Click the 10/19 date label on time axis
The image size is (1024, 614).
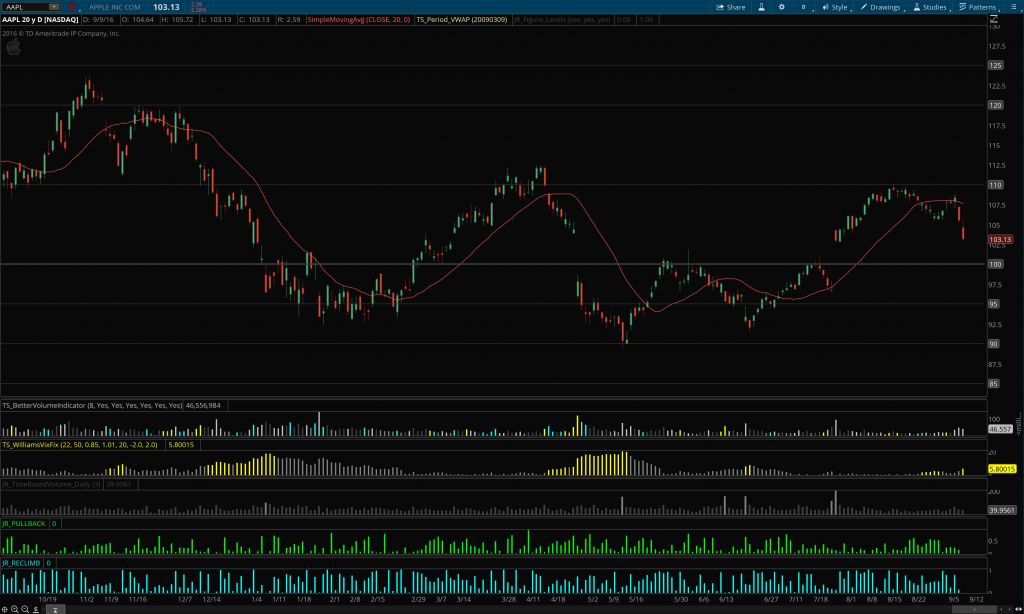click(47, 599)
